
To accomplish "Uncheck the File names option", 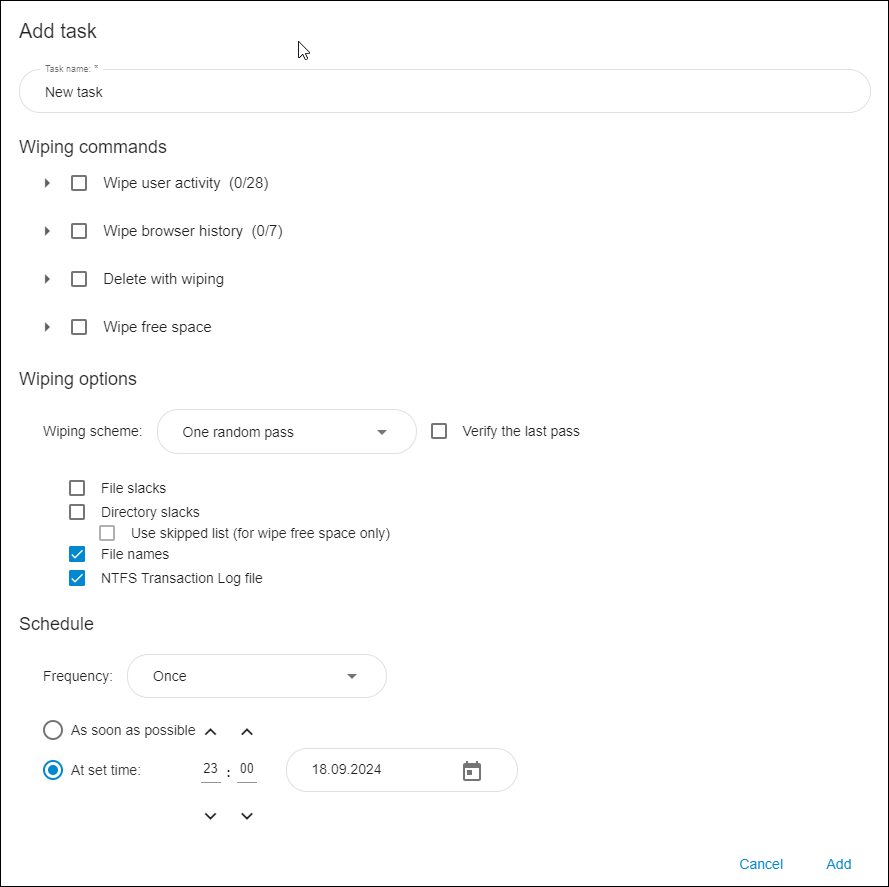I will tap(77, 554).
